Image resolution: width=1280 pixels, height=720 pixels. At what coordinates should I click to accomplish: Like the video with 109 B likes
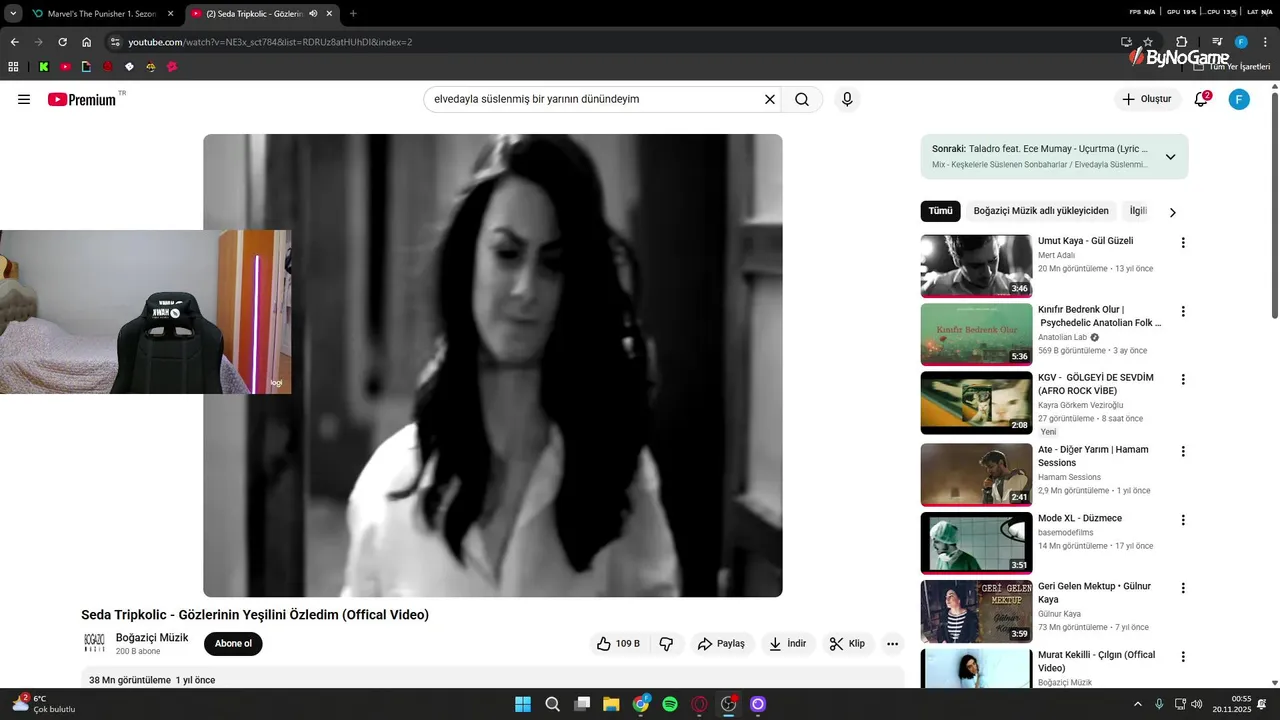coord(618,644)
